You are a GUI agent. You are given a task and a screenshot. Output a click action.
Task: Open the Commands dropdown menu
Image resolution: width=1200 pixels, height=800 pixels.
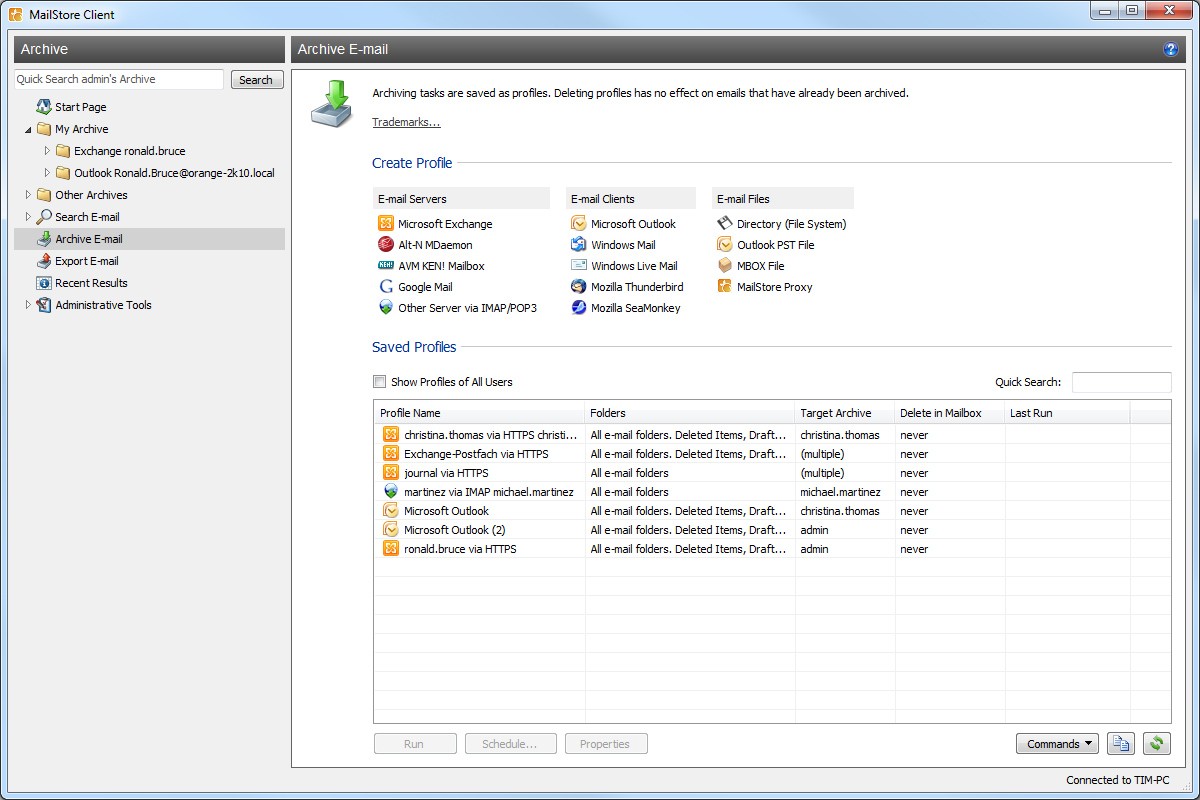1057,744
